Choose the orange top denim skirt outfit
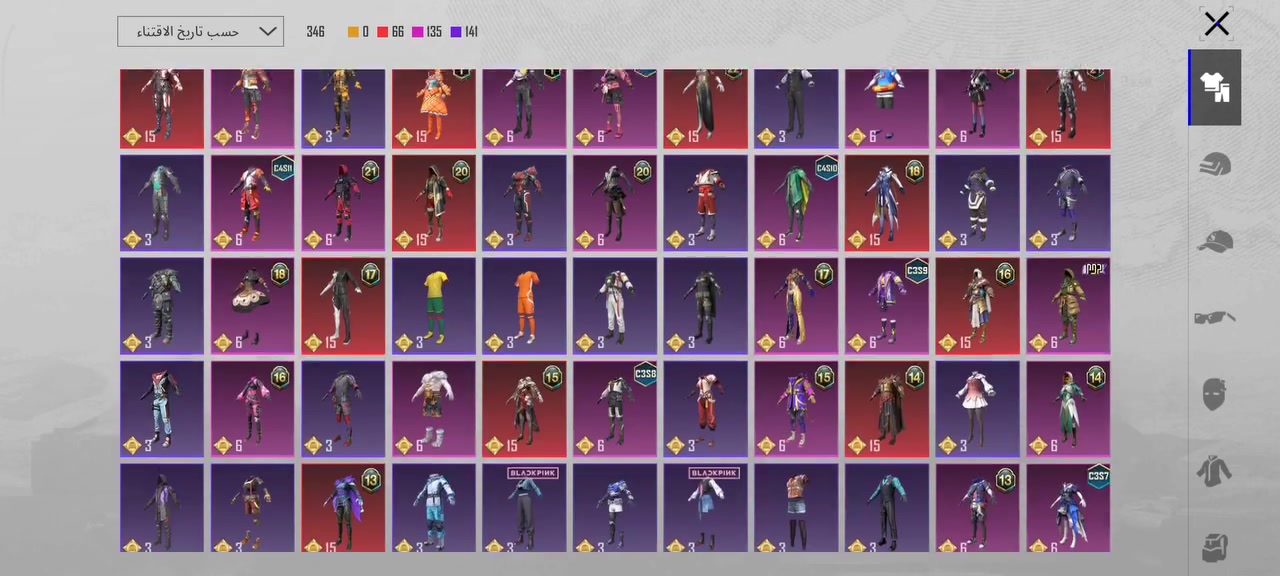The height and width of the screenshot is (576, 1280). click(x=796, y=508)
